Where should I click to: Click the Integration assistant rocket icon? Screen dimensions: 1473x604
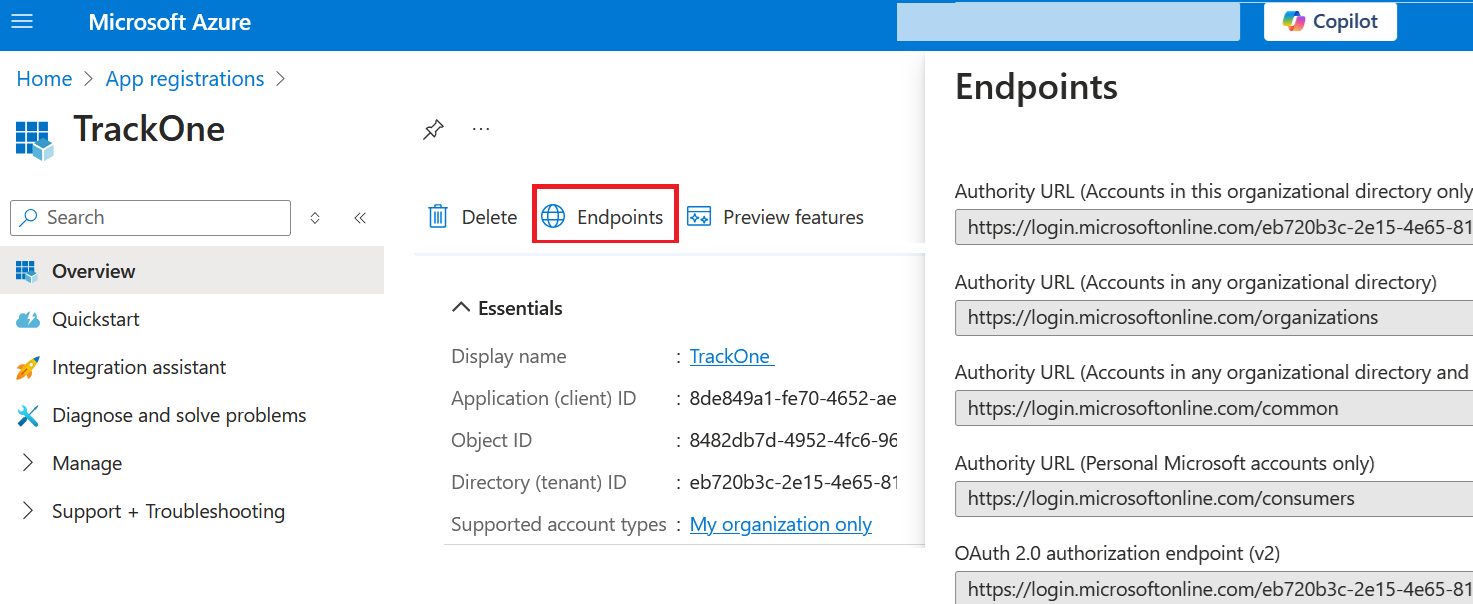27,368
